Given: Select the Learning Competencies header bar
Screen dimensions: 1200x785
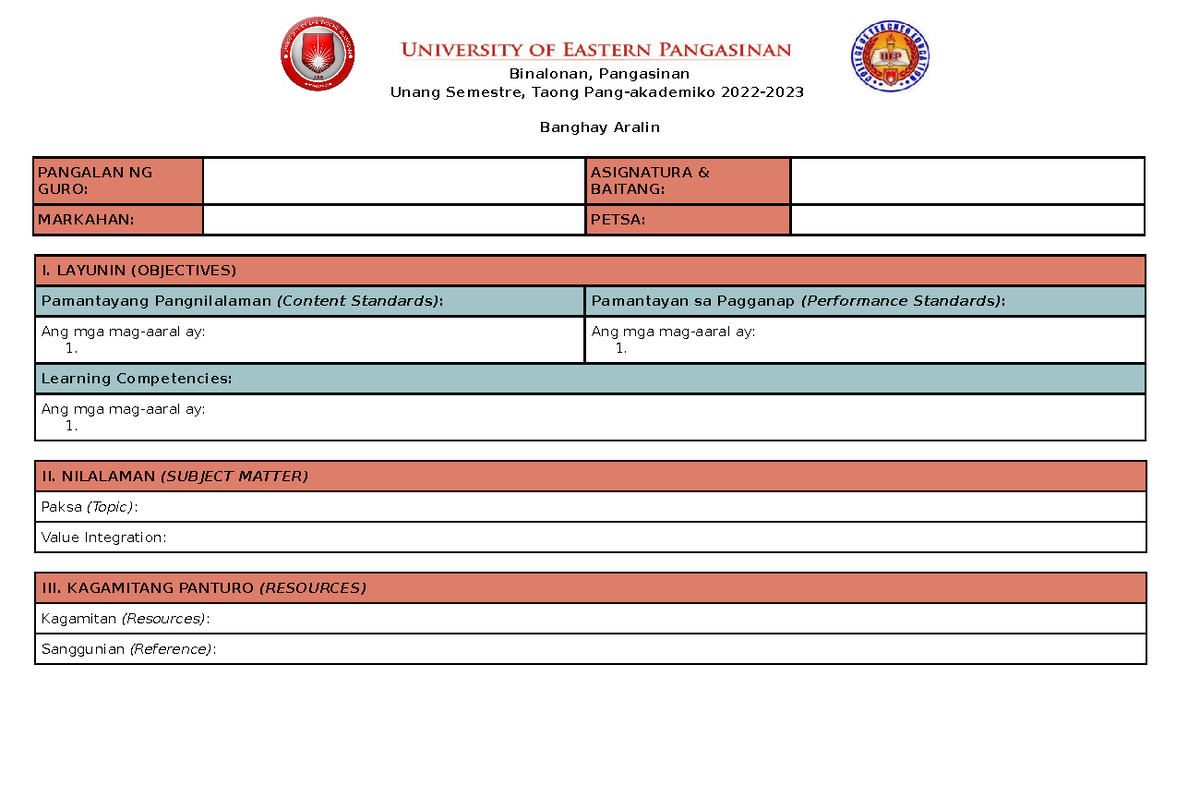Looking at the screenshot, I should click(590, 378).
